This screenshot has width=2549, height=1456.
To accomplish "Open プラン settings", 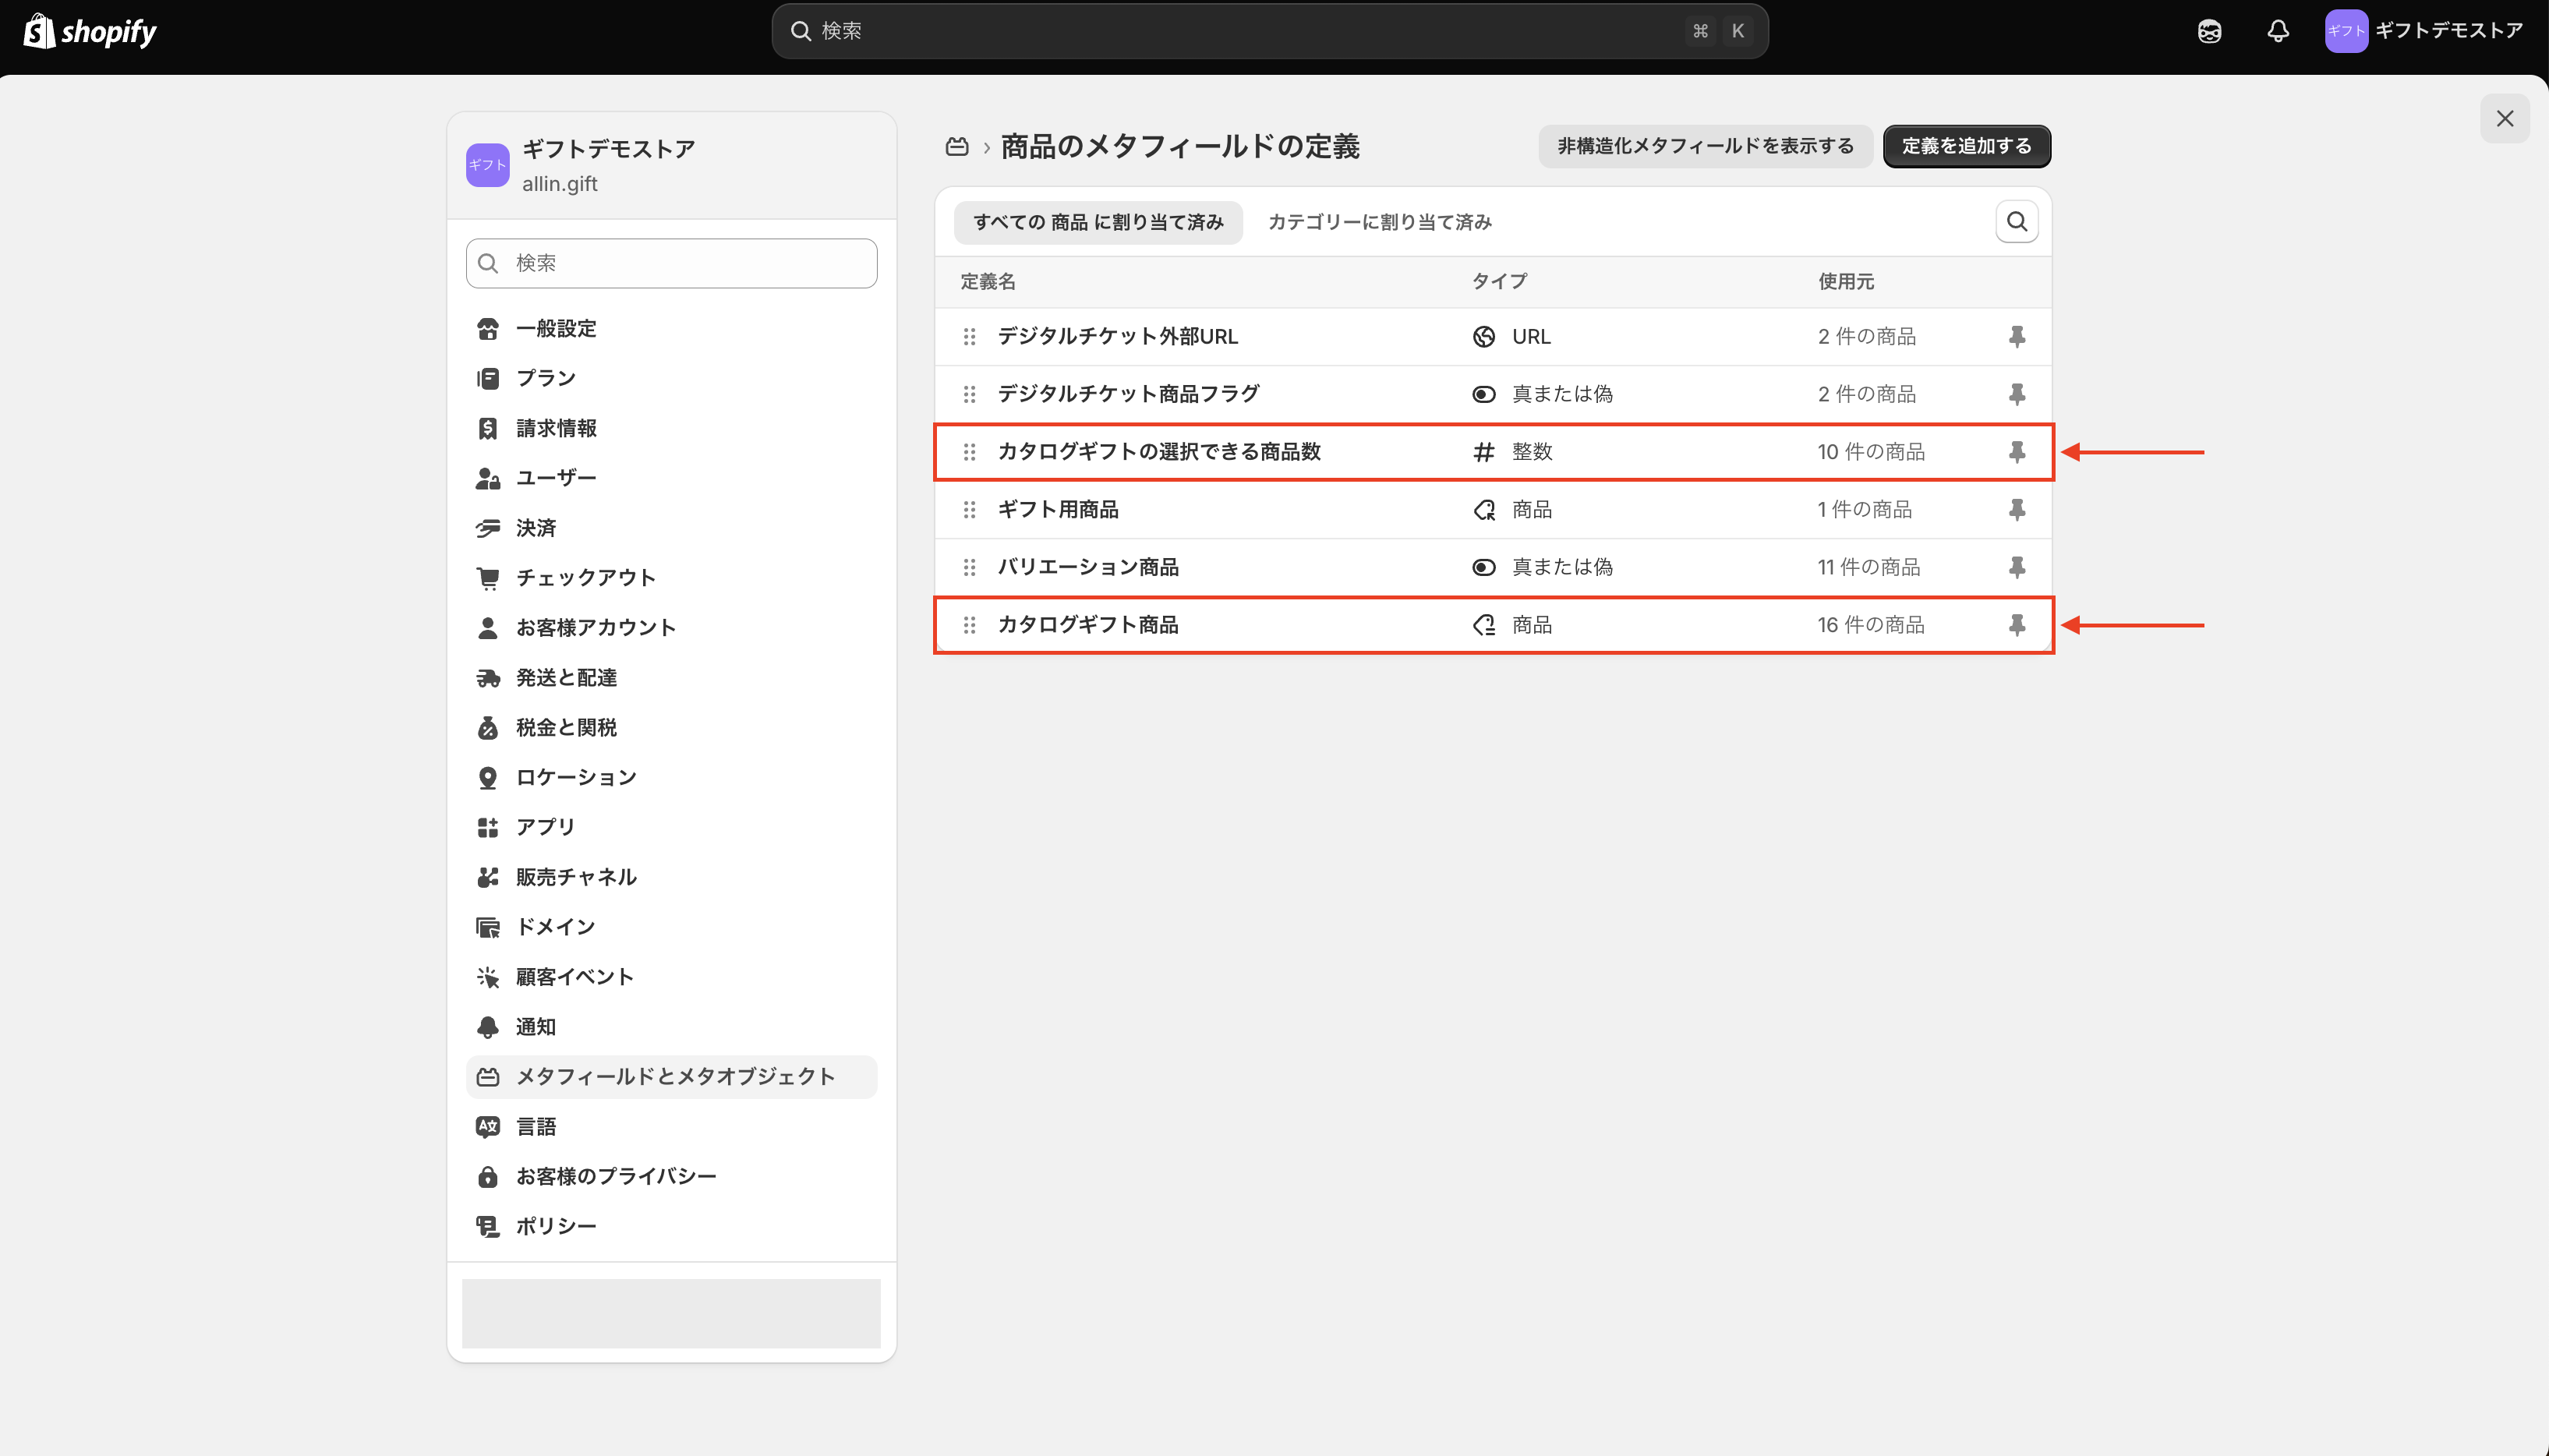I will coord(671,378).
